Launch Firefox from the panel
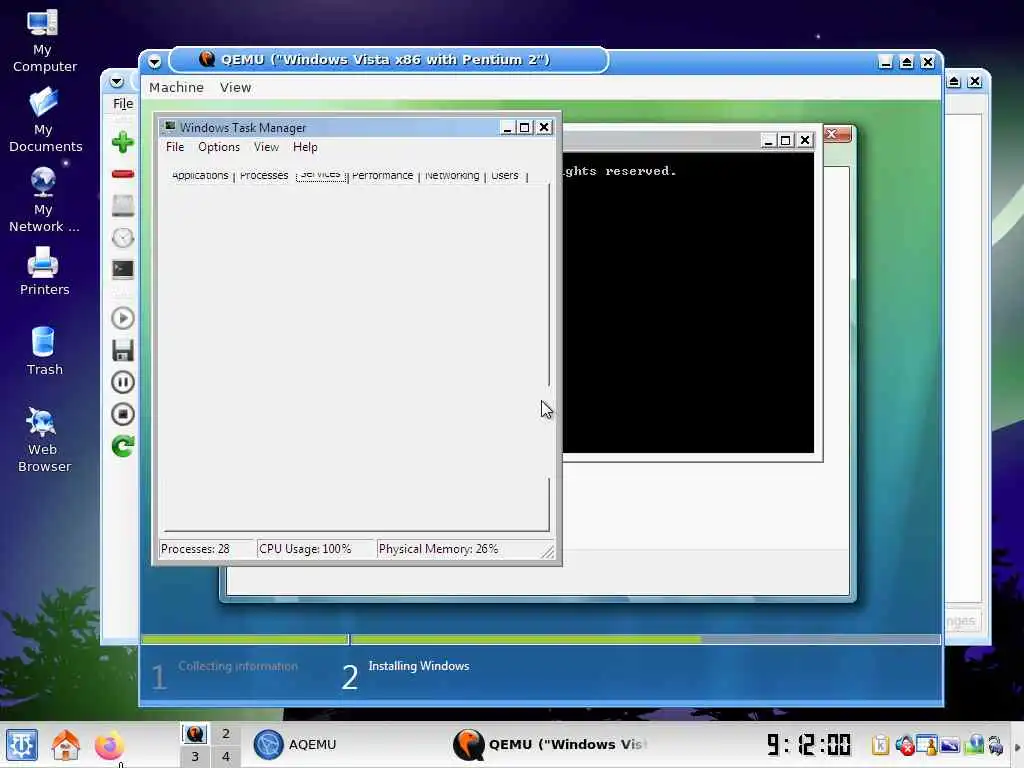The width and height of the screenshot is (1024, 768). point(108,745)
